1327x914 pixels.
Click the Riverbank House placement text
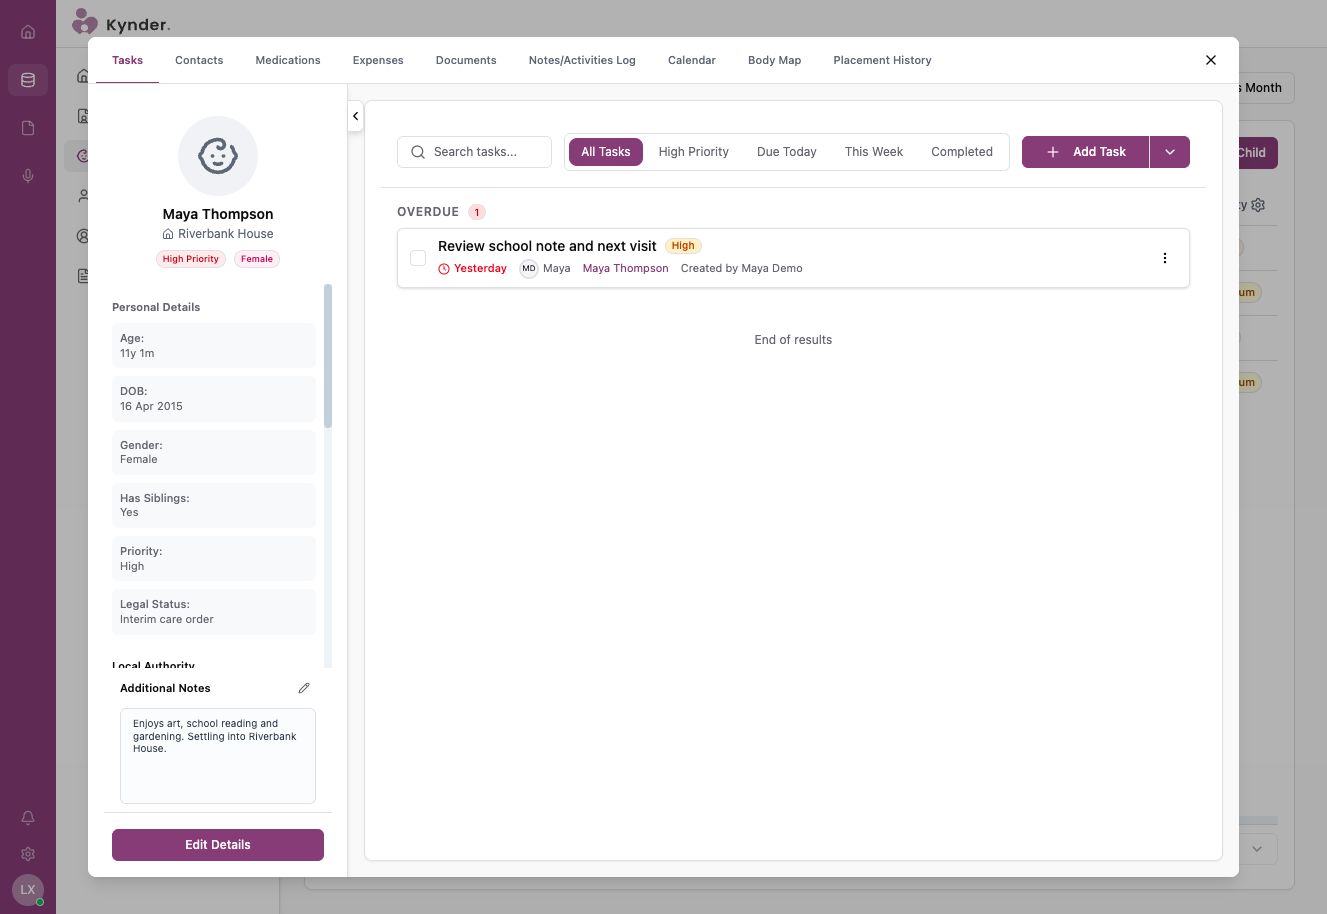pos(226,234)
